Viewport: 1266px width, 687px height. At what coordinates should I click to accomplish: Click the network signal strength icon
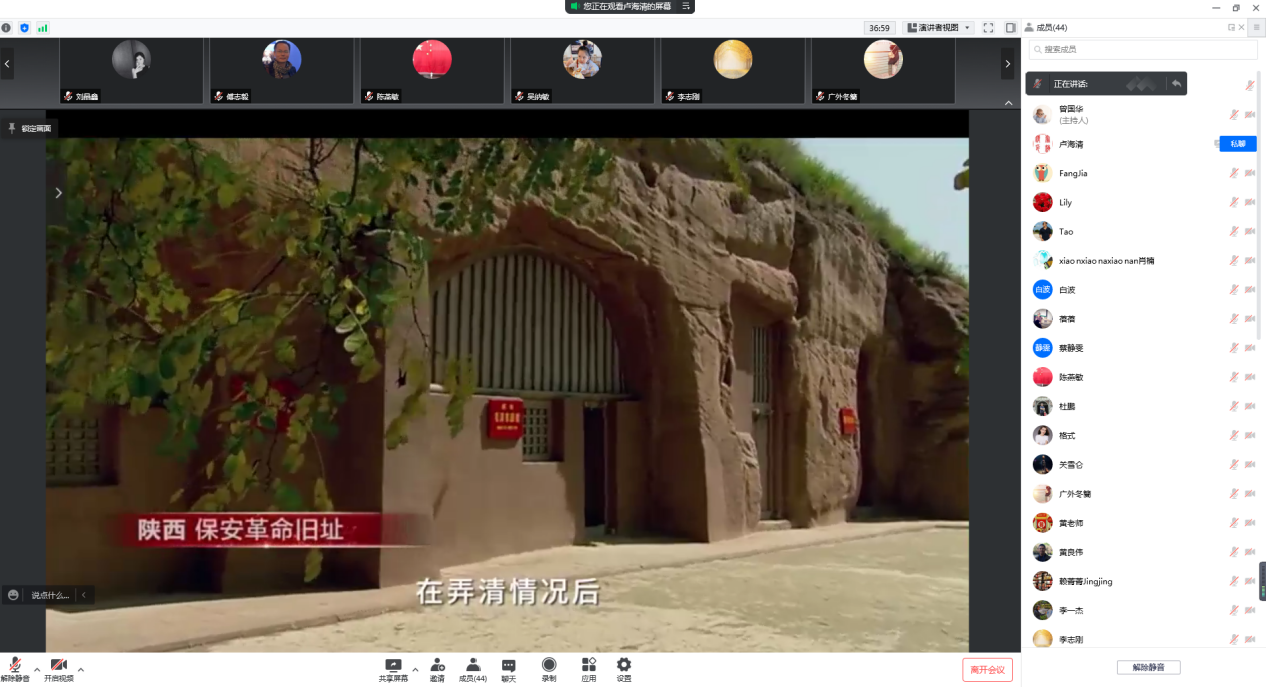(x=43, y=28)
